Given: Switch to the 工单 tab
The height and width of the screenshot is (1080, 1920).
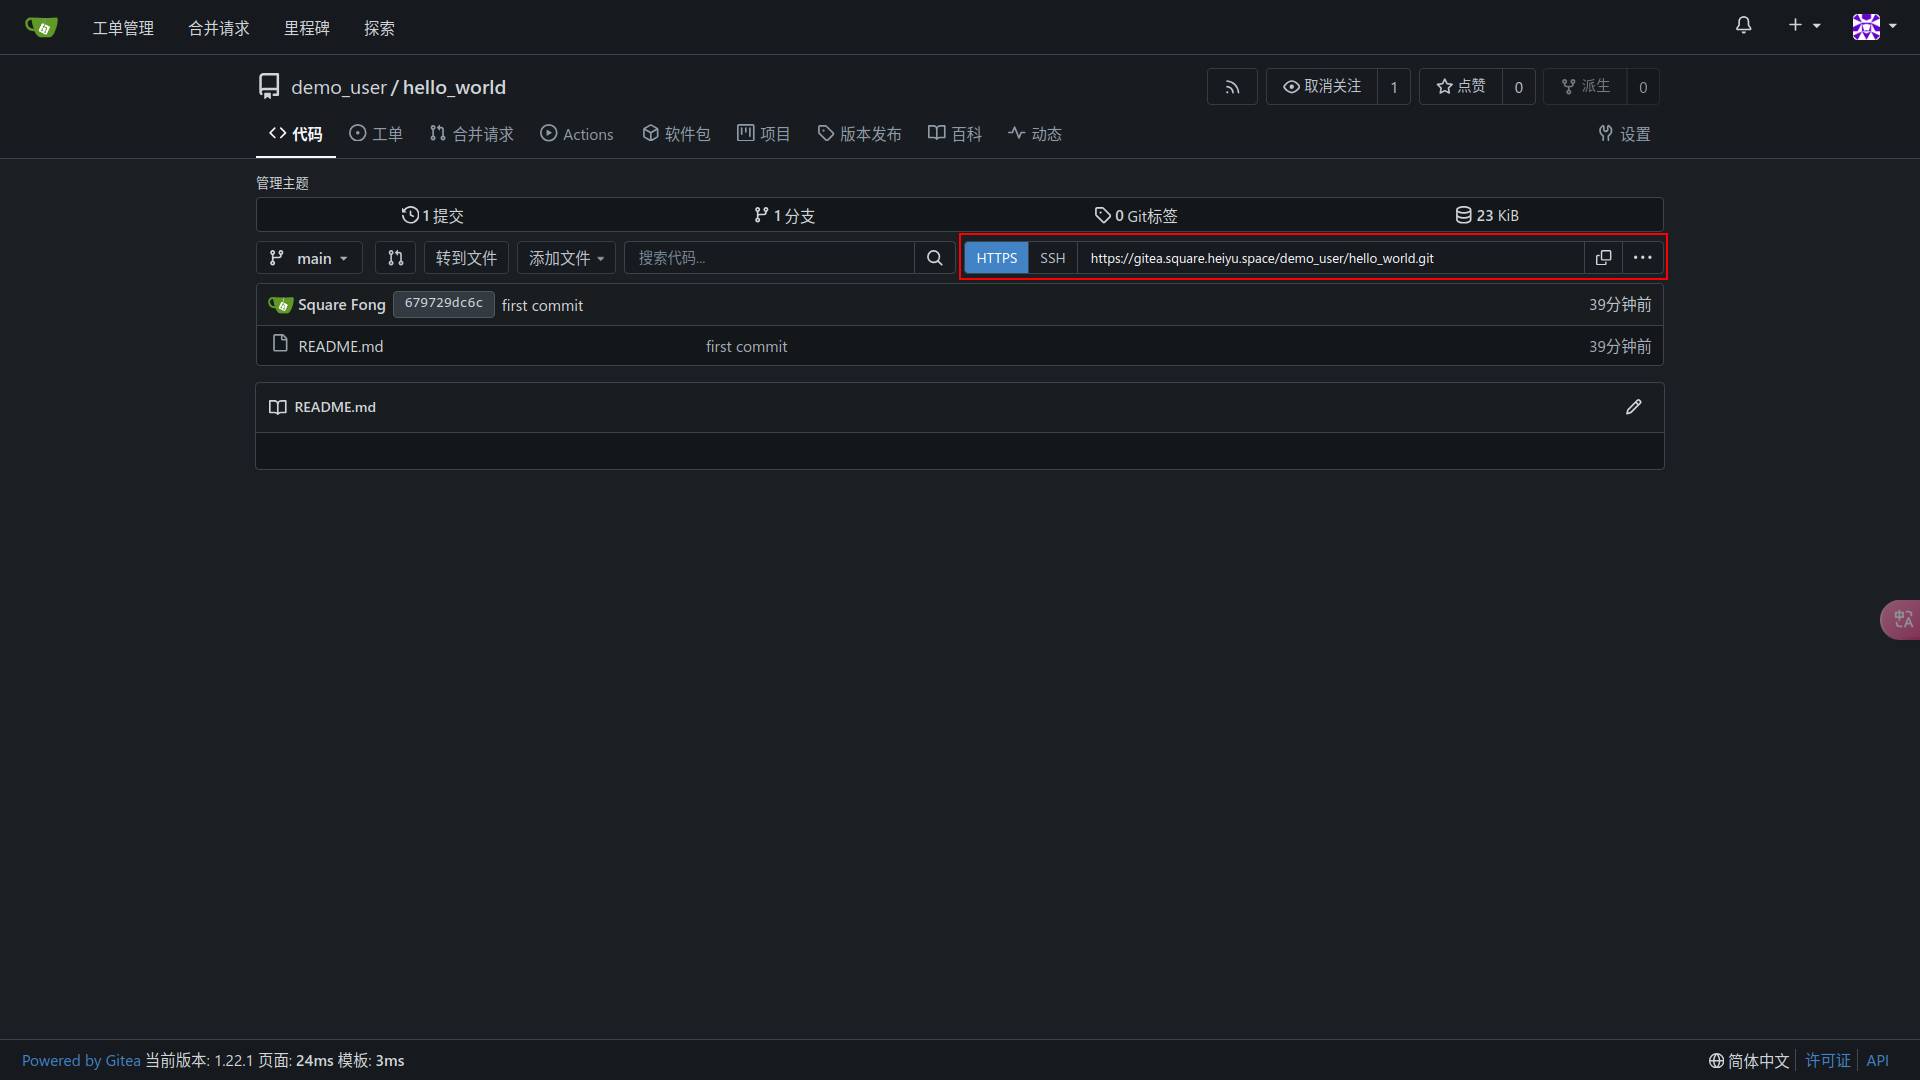Looking at the screenshot, I should click(x=376, y=134).
